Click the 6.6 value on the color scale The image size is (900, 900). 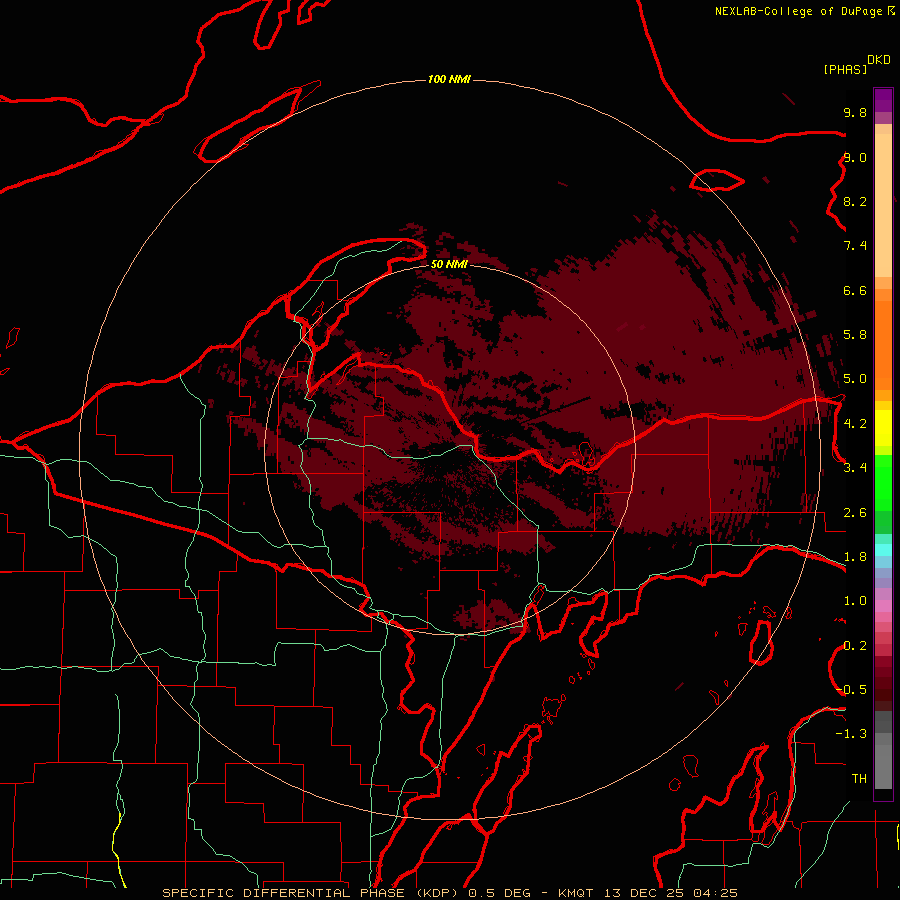(x=855, y=290)
